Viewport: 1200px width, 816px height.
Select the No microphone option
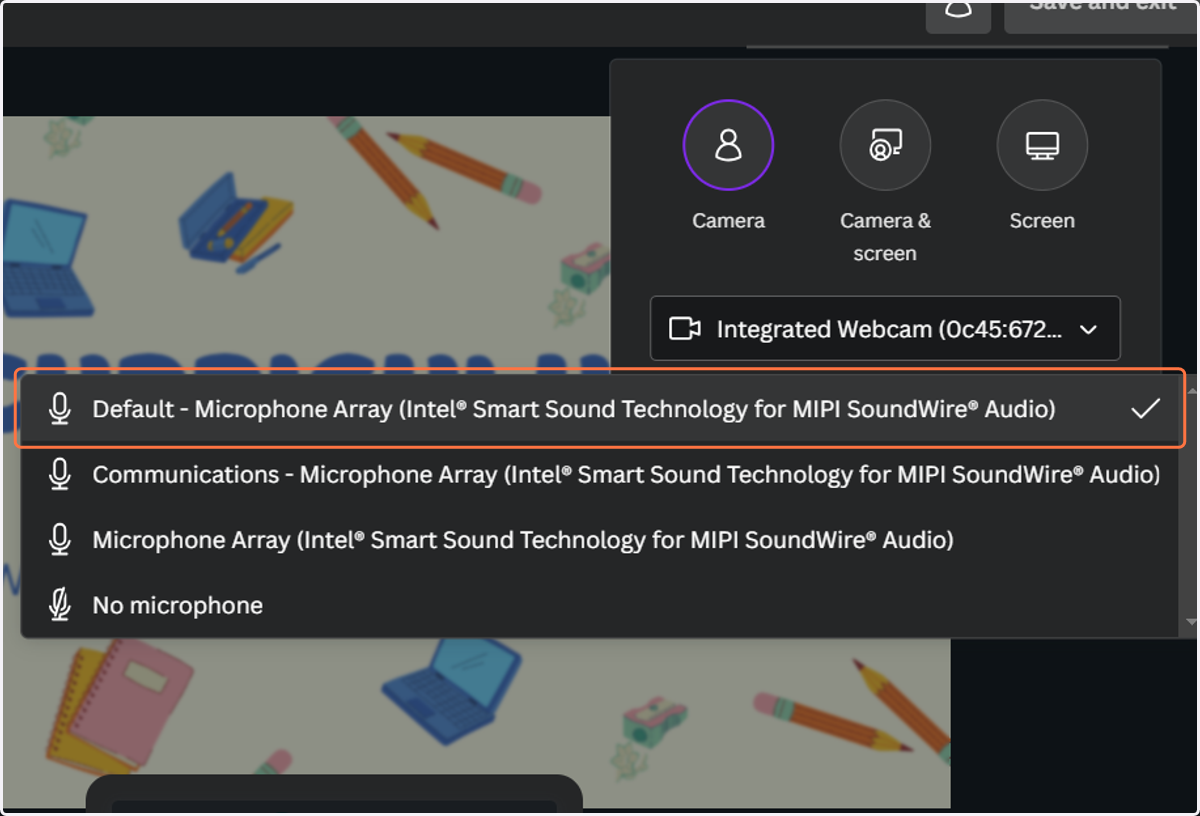pos(601,605)
